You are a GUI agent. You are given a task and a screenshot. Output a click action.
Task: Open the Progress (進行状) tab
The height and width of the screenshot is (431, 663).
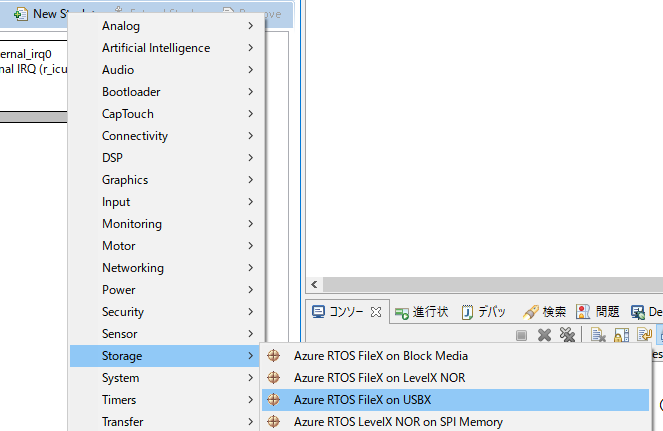point(421,312)
